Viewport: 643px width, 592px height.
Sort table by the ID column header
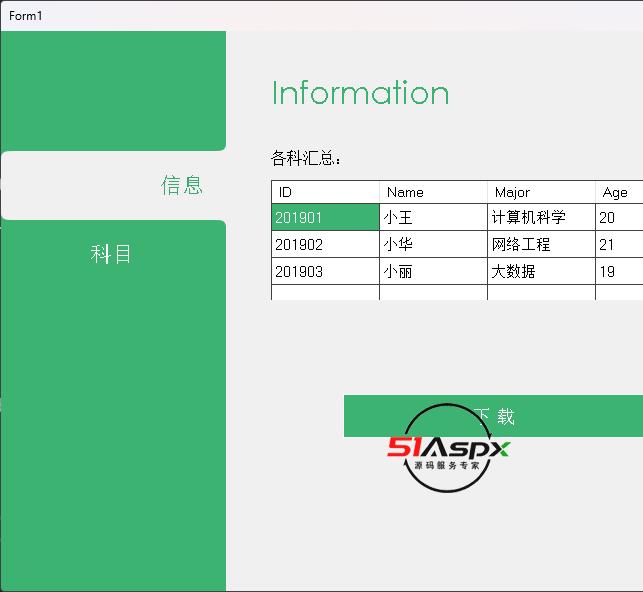[x=325, y=192]
